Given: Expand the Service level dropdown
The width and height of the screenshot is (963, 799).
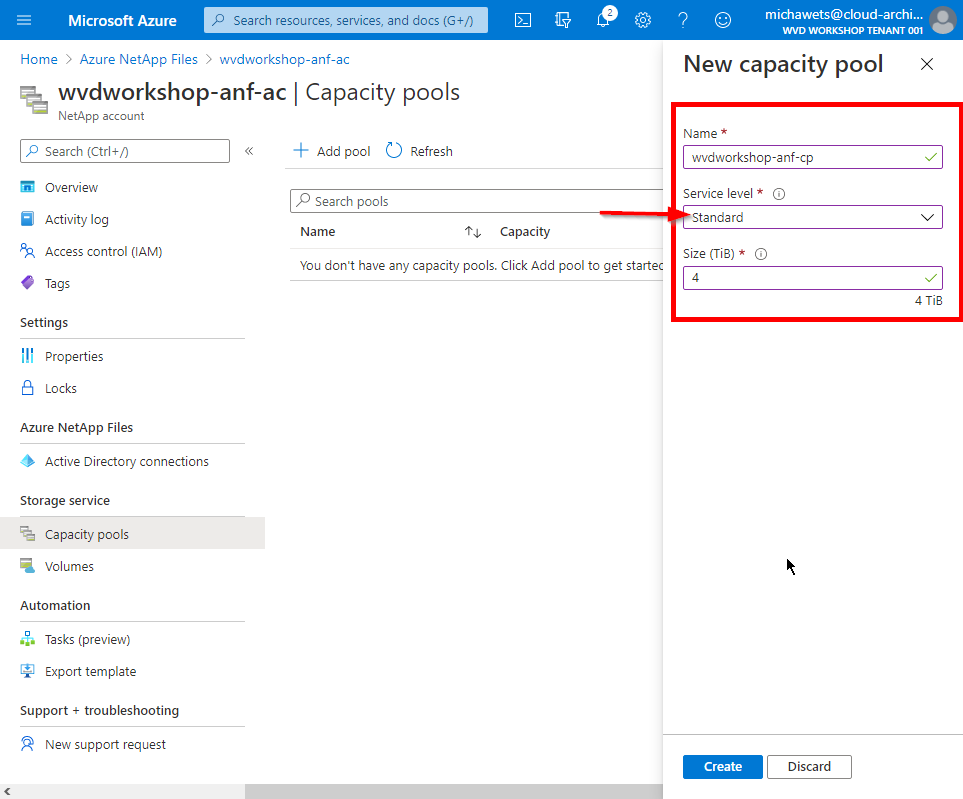Looking at the screenshot, I should (813, 217).
